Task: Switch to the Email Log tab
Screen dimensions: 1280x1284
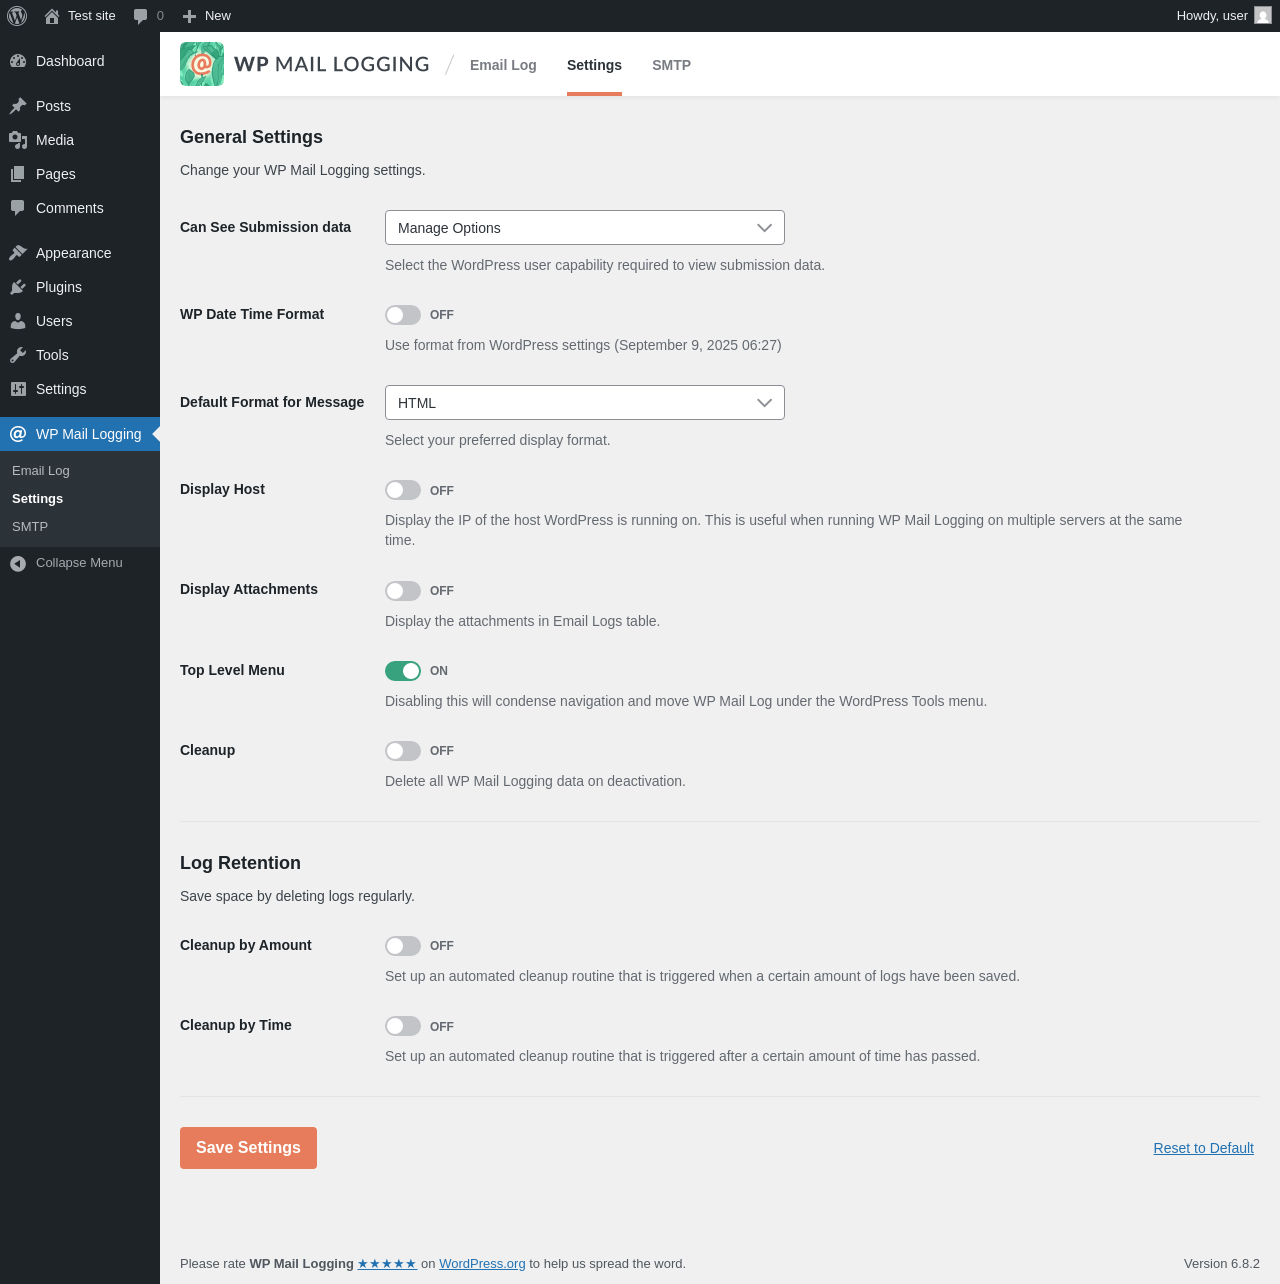Action: coord(503,65)
